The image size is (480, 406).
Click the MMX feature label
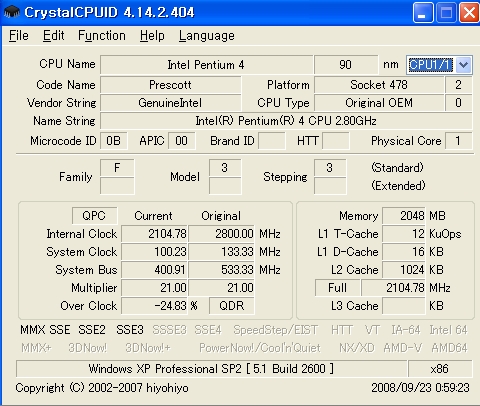coord(32,330)
